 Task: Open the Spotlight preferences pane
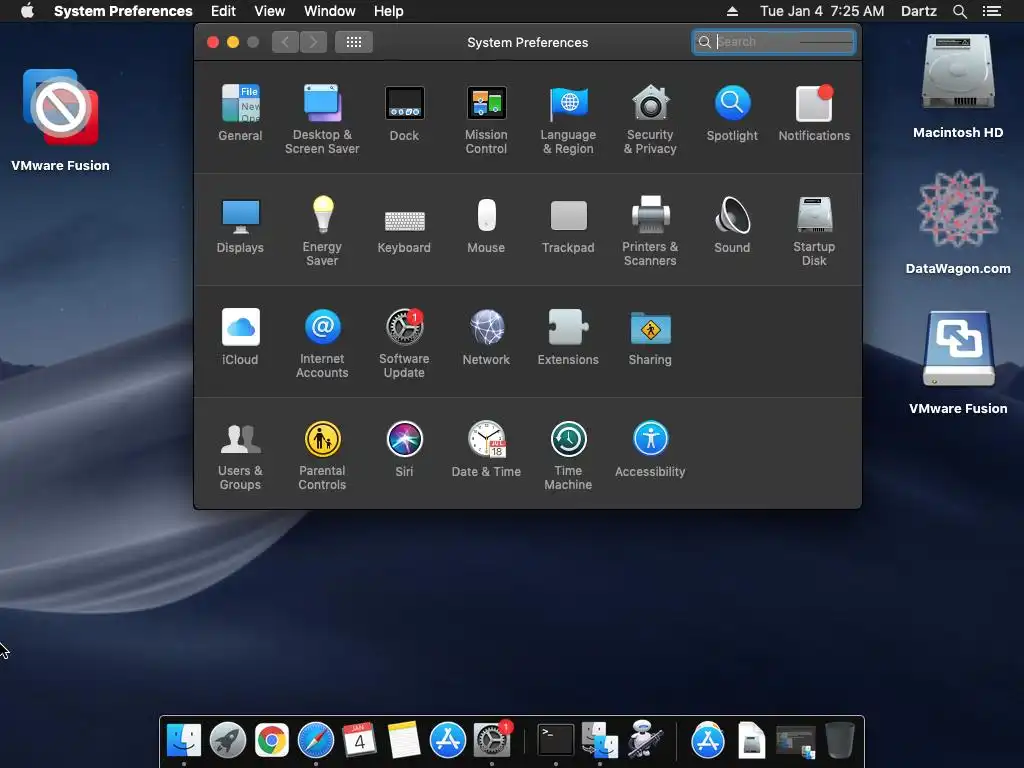pyautogui.click(x=732, y=113)
